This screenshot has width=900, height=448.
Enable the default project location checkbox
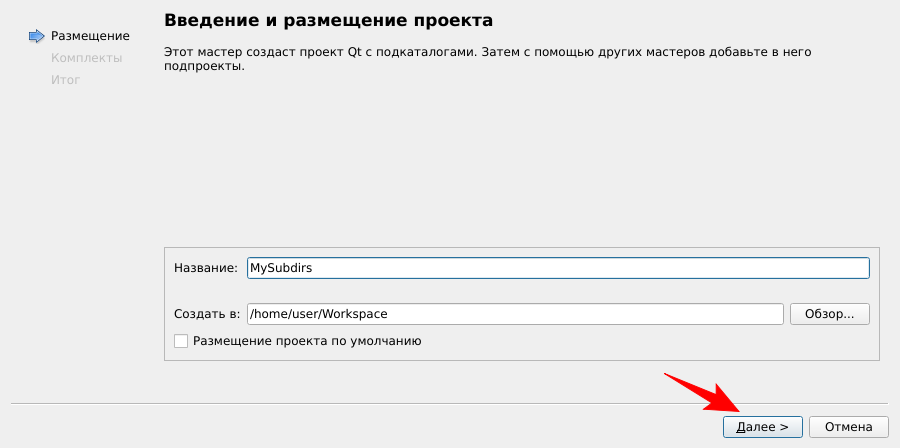pos(181,341)
